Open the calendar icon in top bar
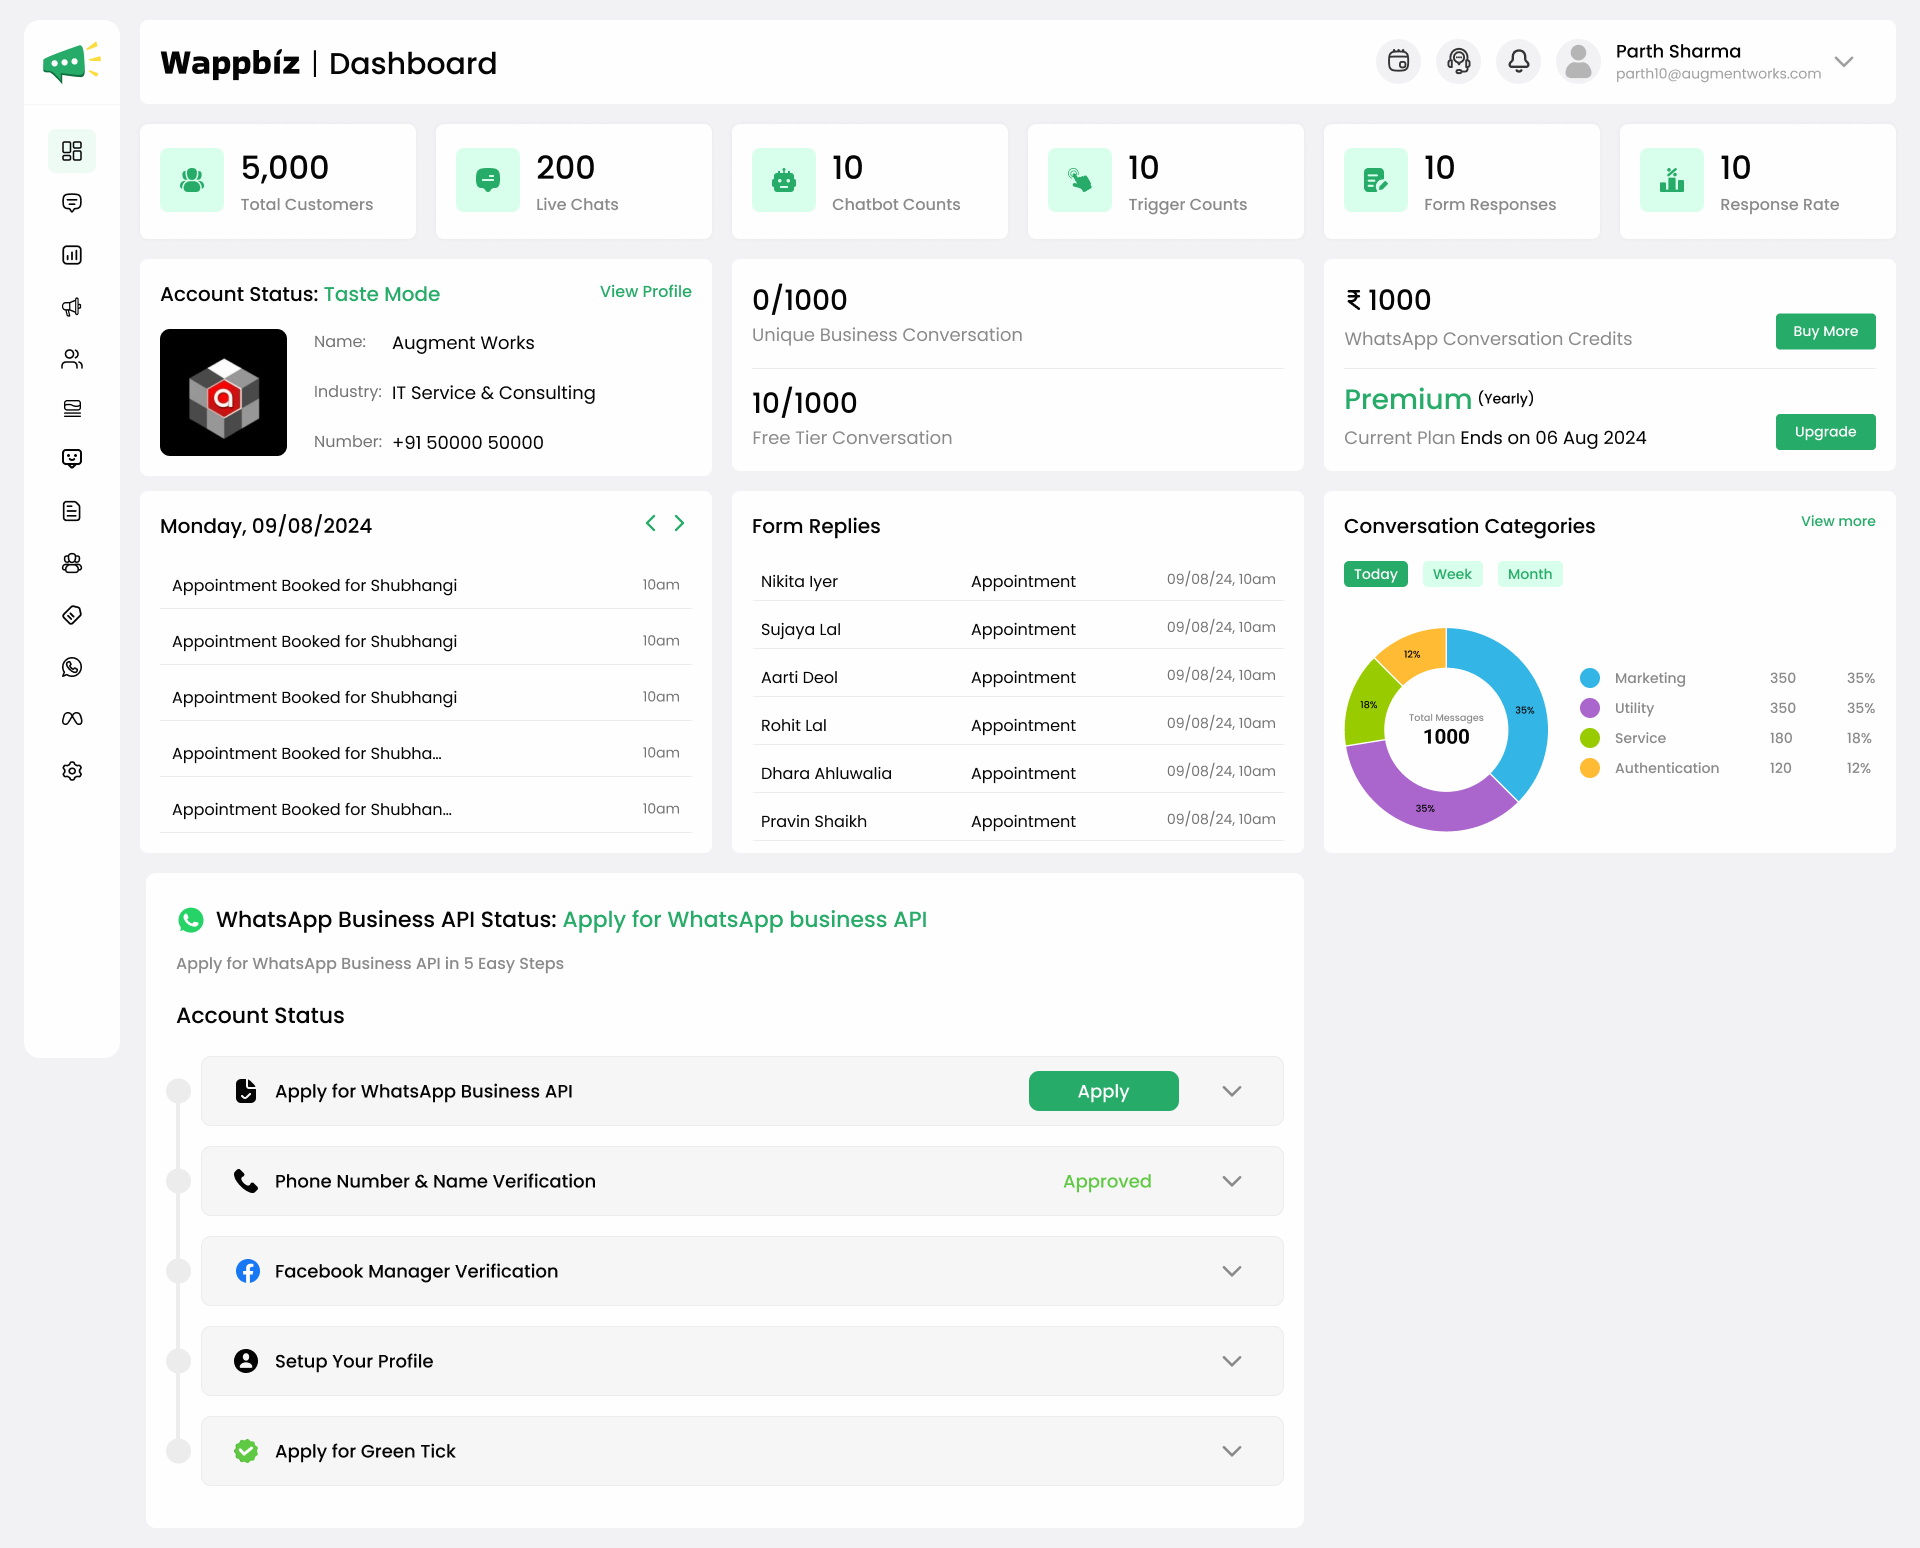1920x1548 pixels. [1398, 61]
